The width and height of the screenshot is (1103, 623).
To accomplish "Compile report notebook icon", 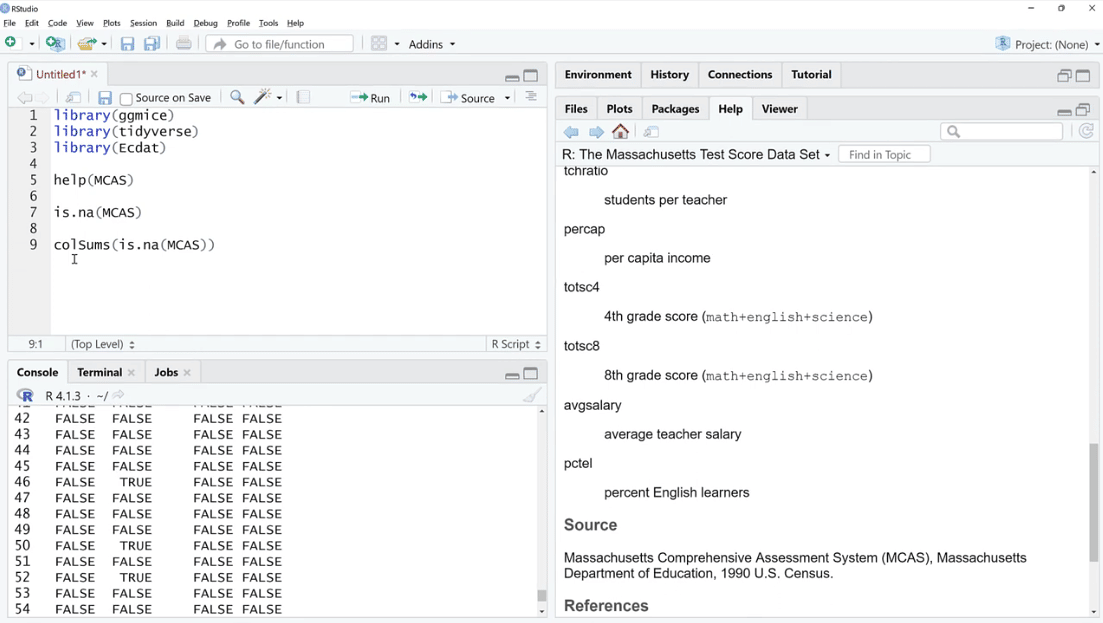I will point(303,97).
